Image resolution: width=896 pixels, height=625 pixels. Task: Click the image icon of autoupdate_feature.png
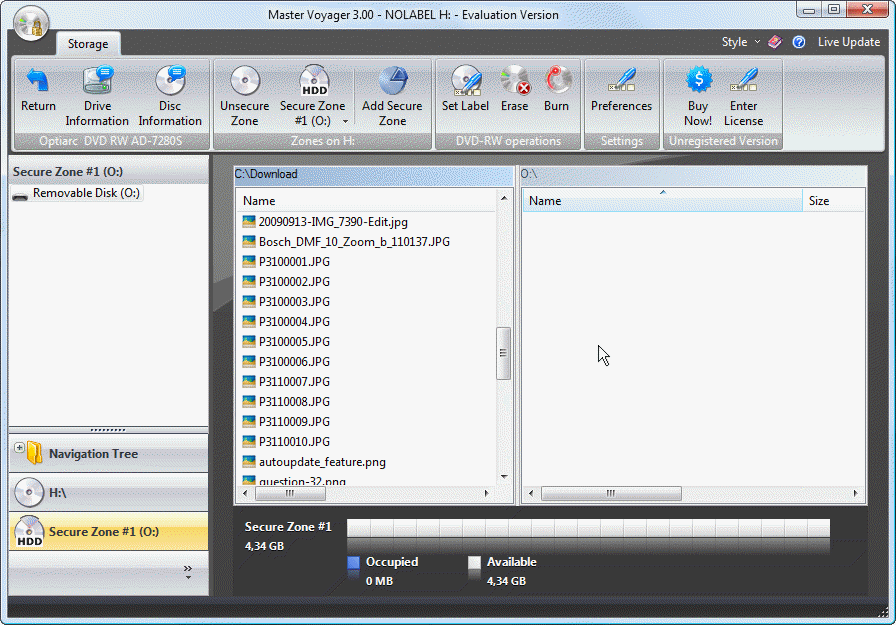pos(249,462)
